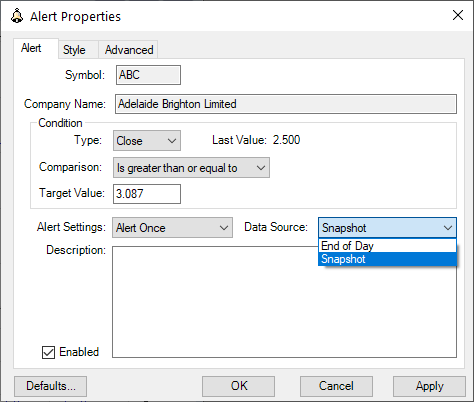Click the Symbol field containing ABC
This screenshot has height=402, width=474.
click(x=148, y=75)
